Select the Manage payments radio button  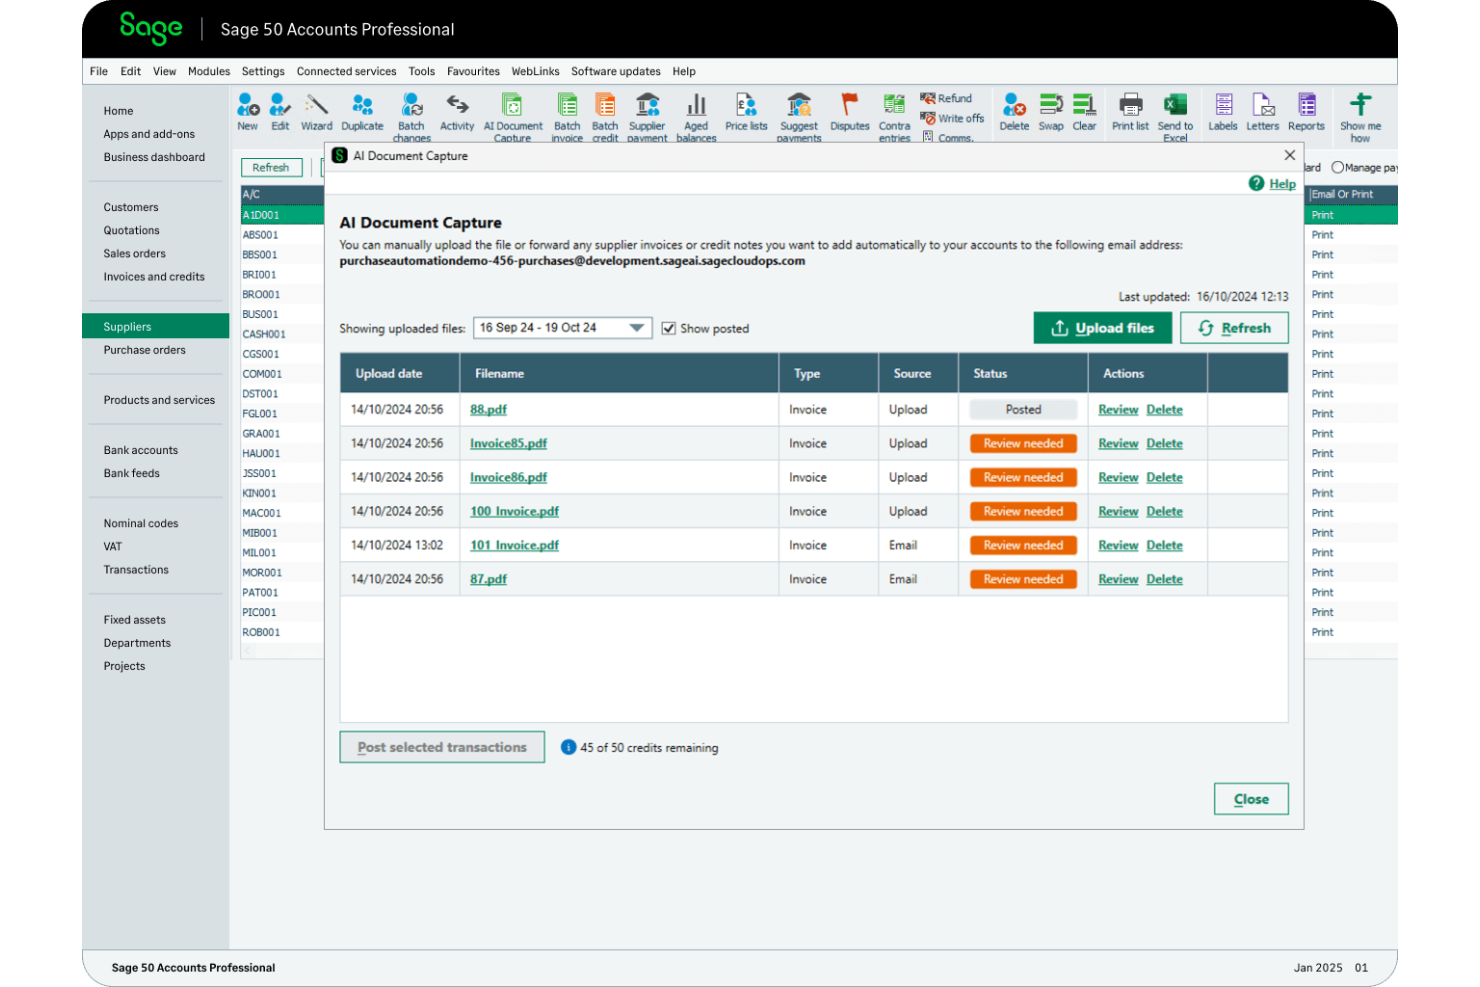pos(1339,167)
